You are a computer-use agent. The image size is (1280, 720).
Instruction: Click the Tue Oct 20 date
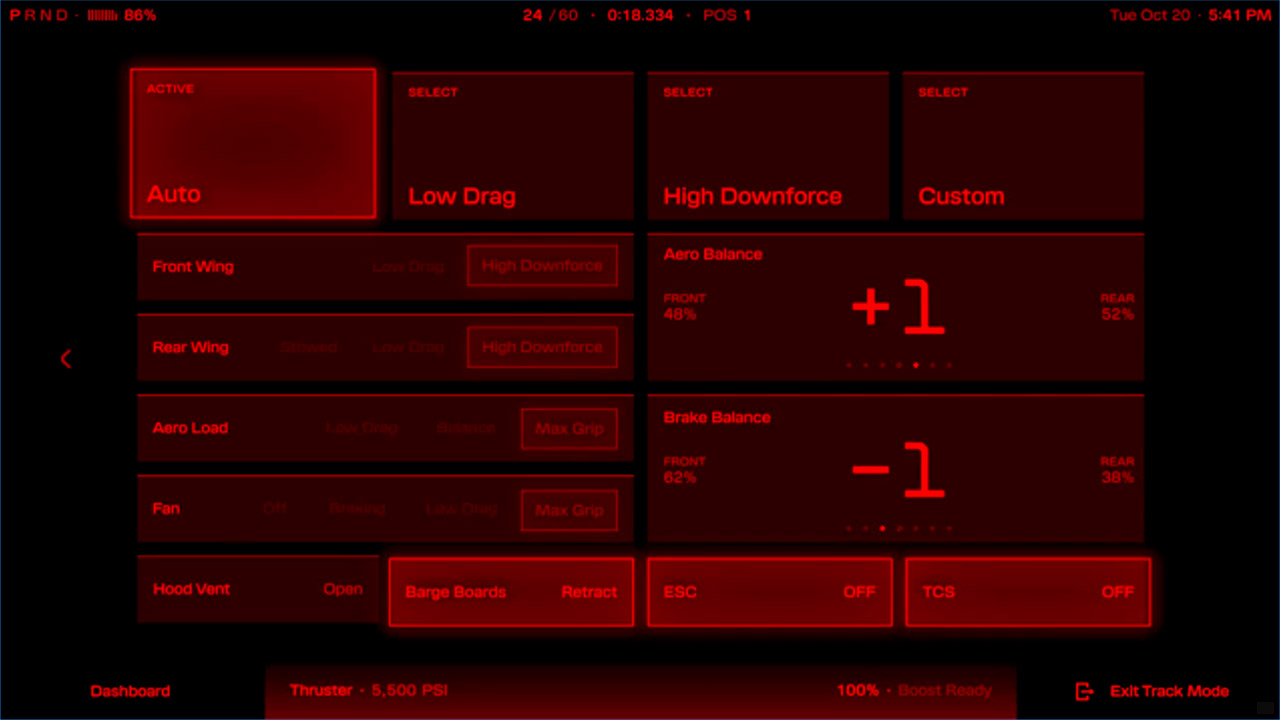(1151, 15)
